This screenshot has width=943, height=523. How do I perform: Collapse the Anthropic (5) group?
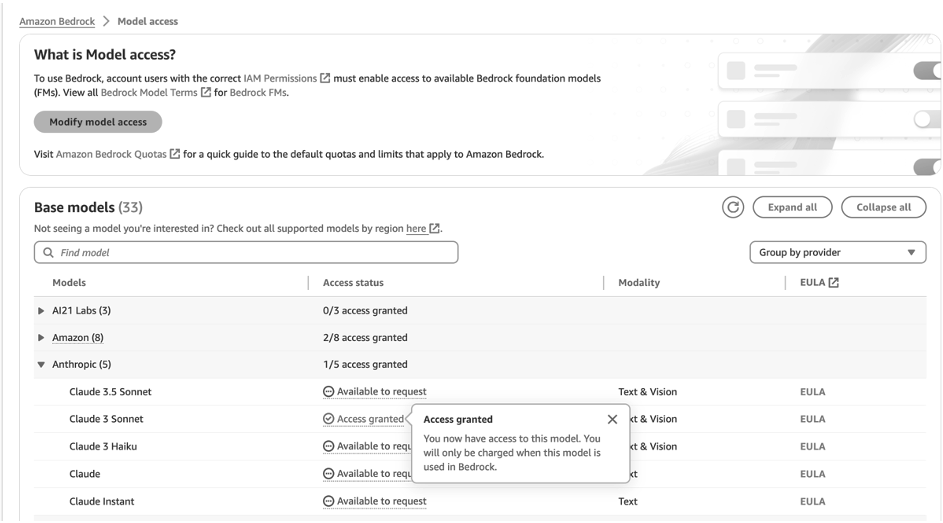(x=41, y=364)
